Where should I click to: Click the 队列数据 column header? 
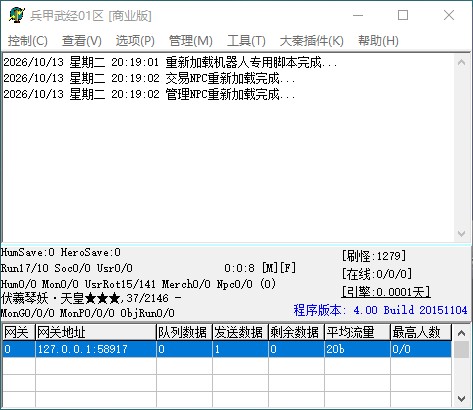[184, 332]
